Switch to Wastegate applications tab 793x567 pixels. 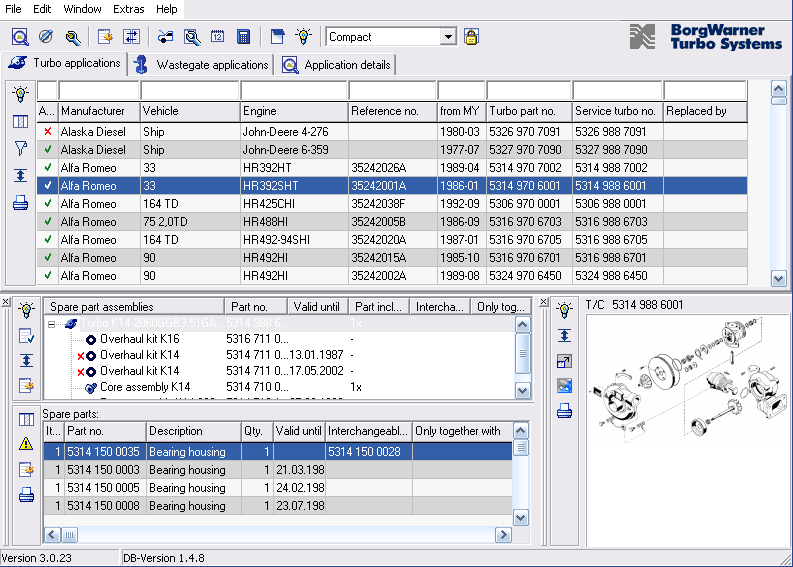[201, 65]
